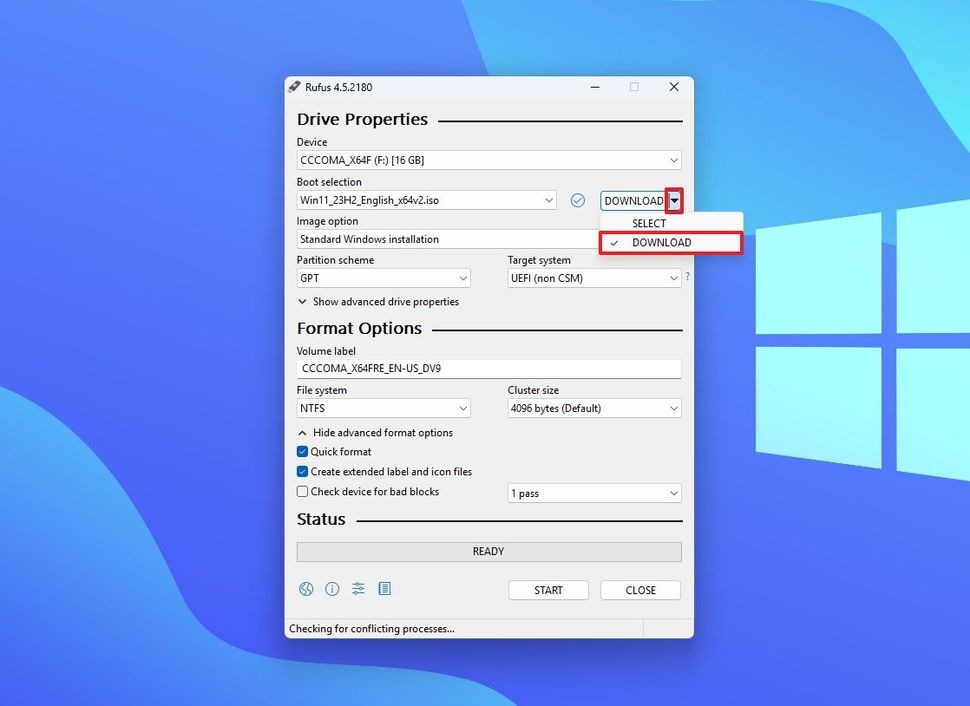Click the ISO checksum verification checkmark icon
970x706 pixels.
(577, 200)
